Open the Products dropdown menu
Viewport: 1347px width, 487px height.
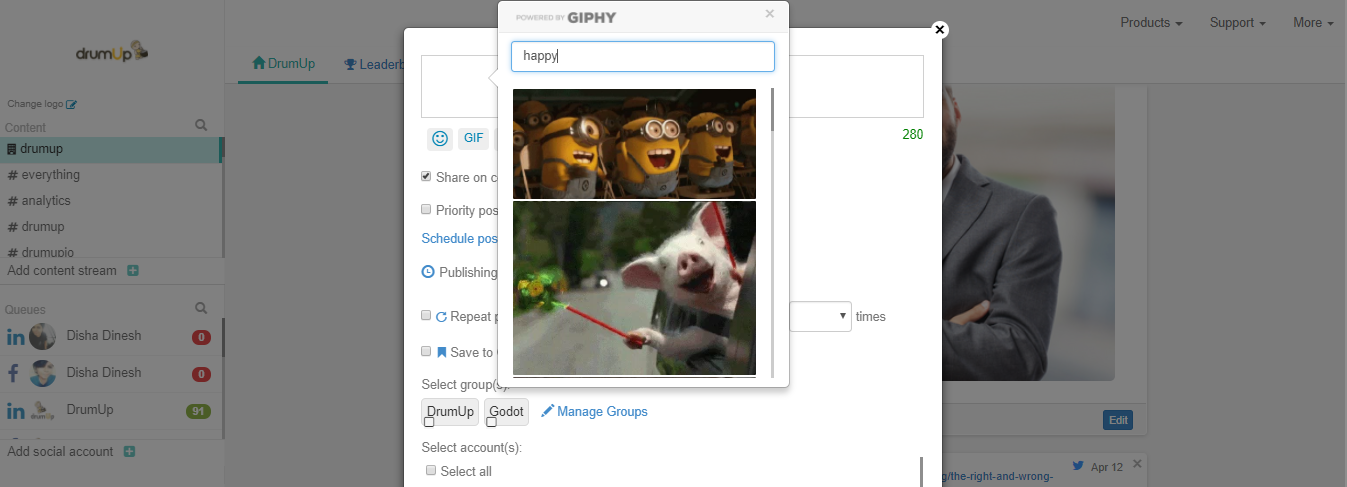point(1151,23)
